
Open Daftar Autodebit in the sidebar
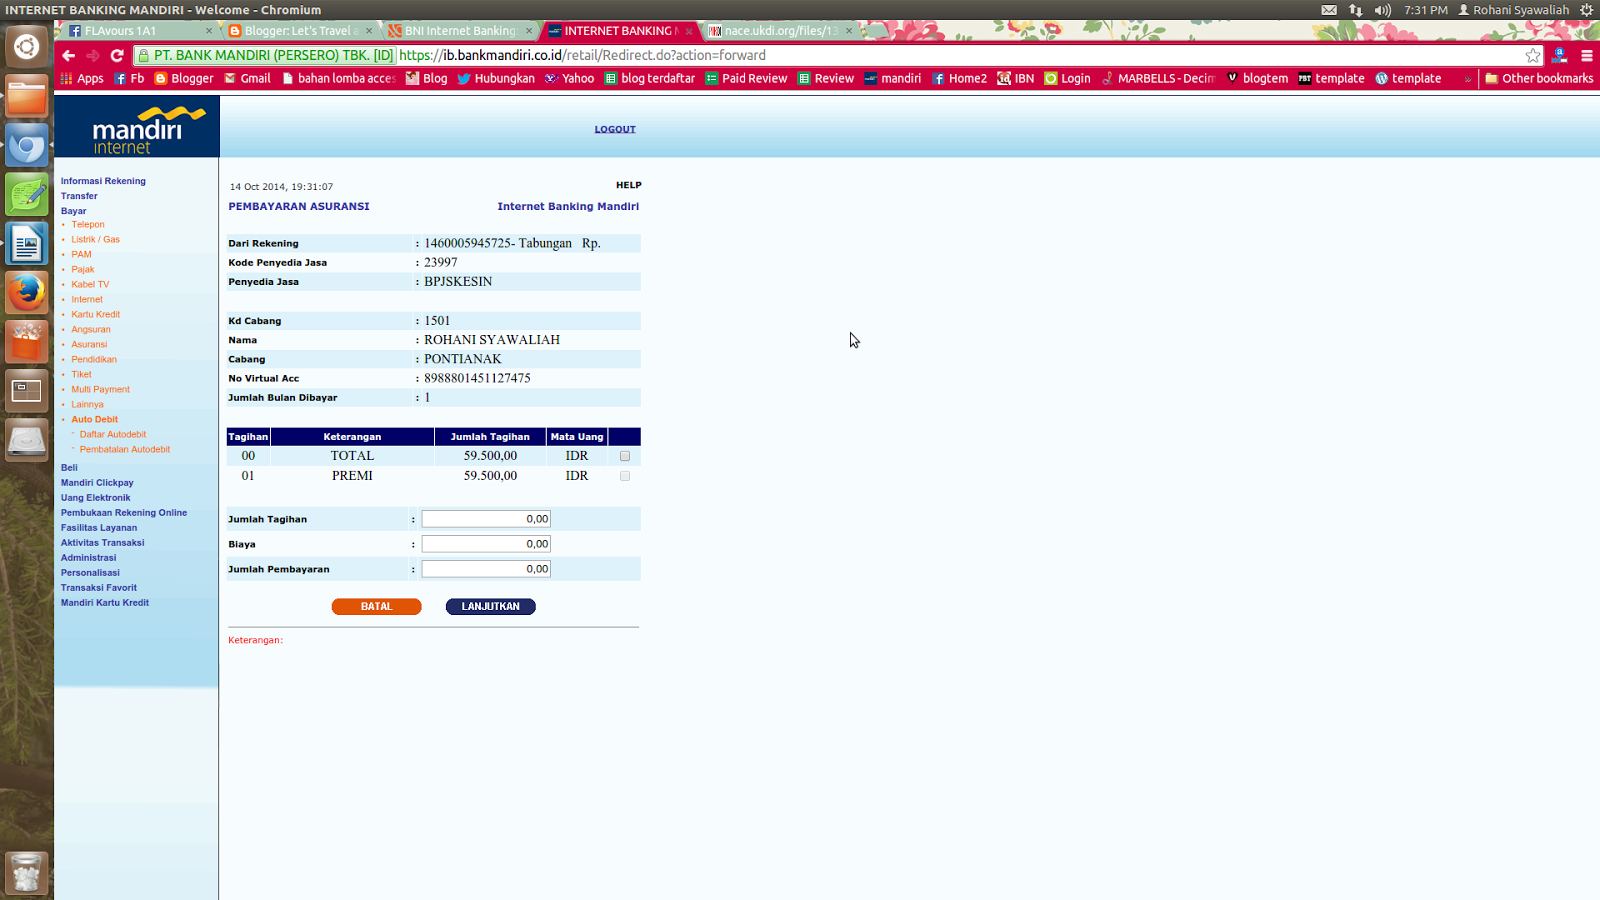coord(113,435)
